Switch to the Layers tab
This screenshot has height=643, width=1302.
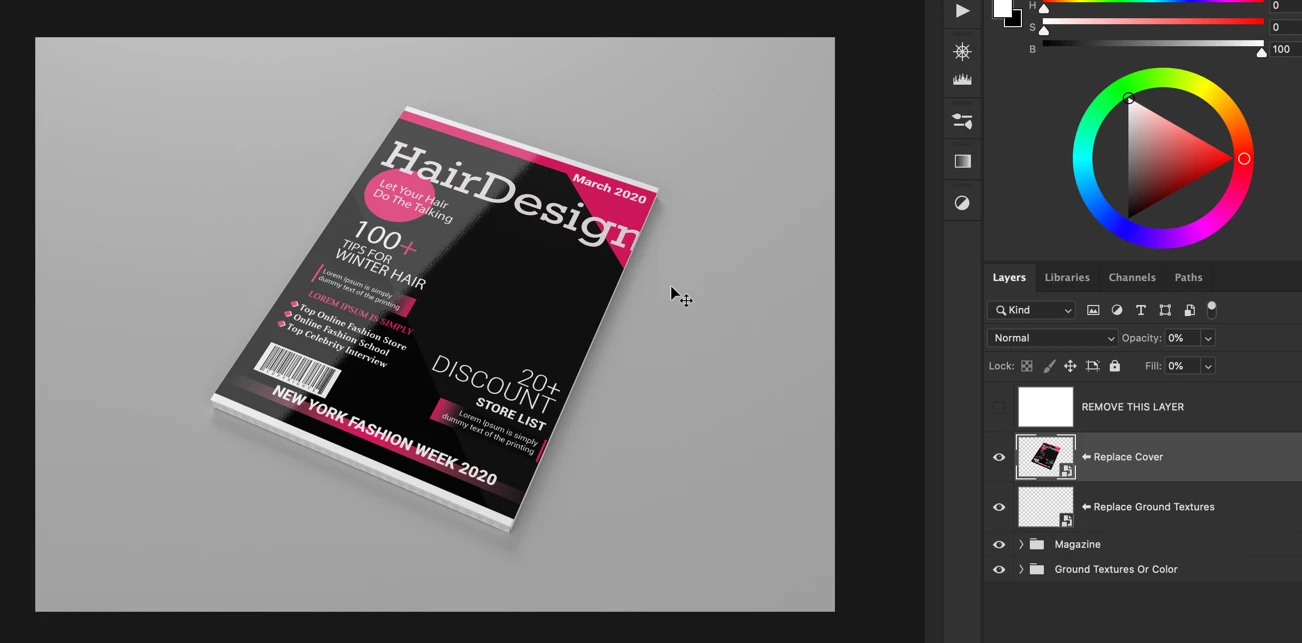(1009, 277)
